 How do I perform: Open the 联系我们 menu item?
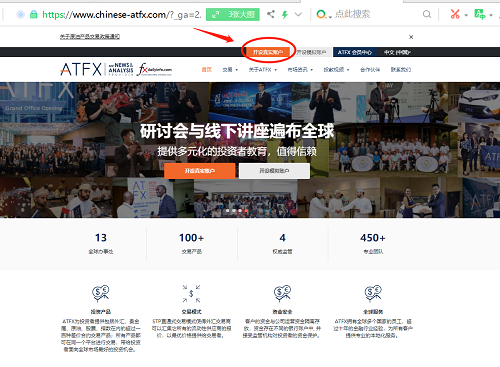click(x=401, y=70)
